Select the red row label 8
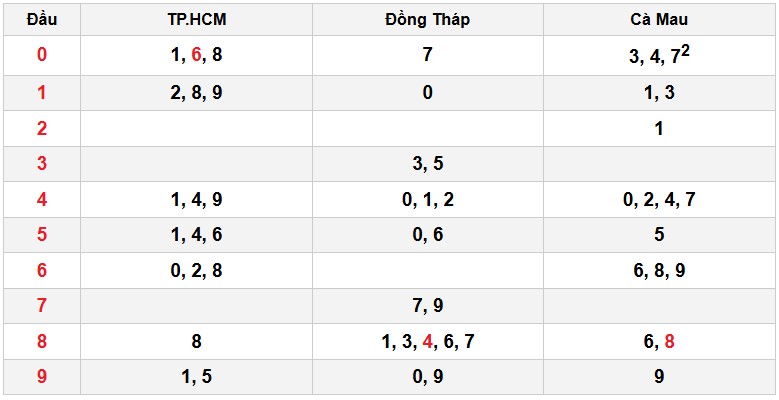779x400 pixels. click(x=41, y=342)
